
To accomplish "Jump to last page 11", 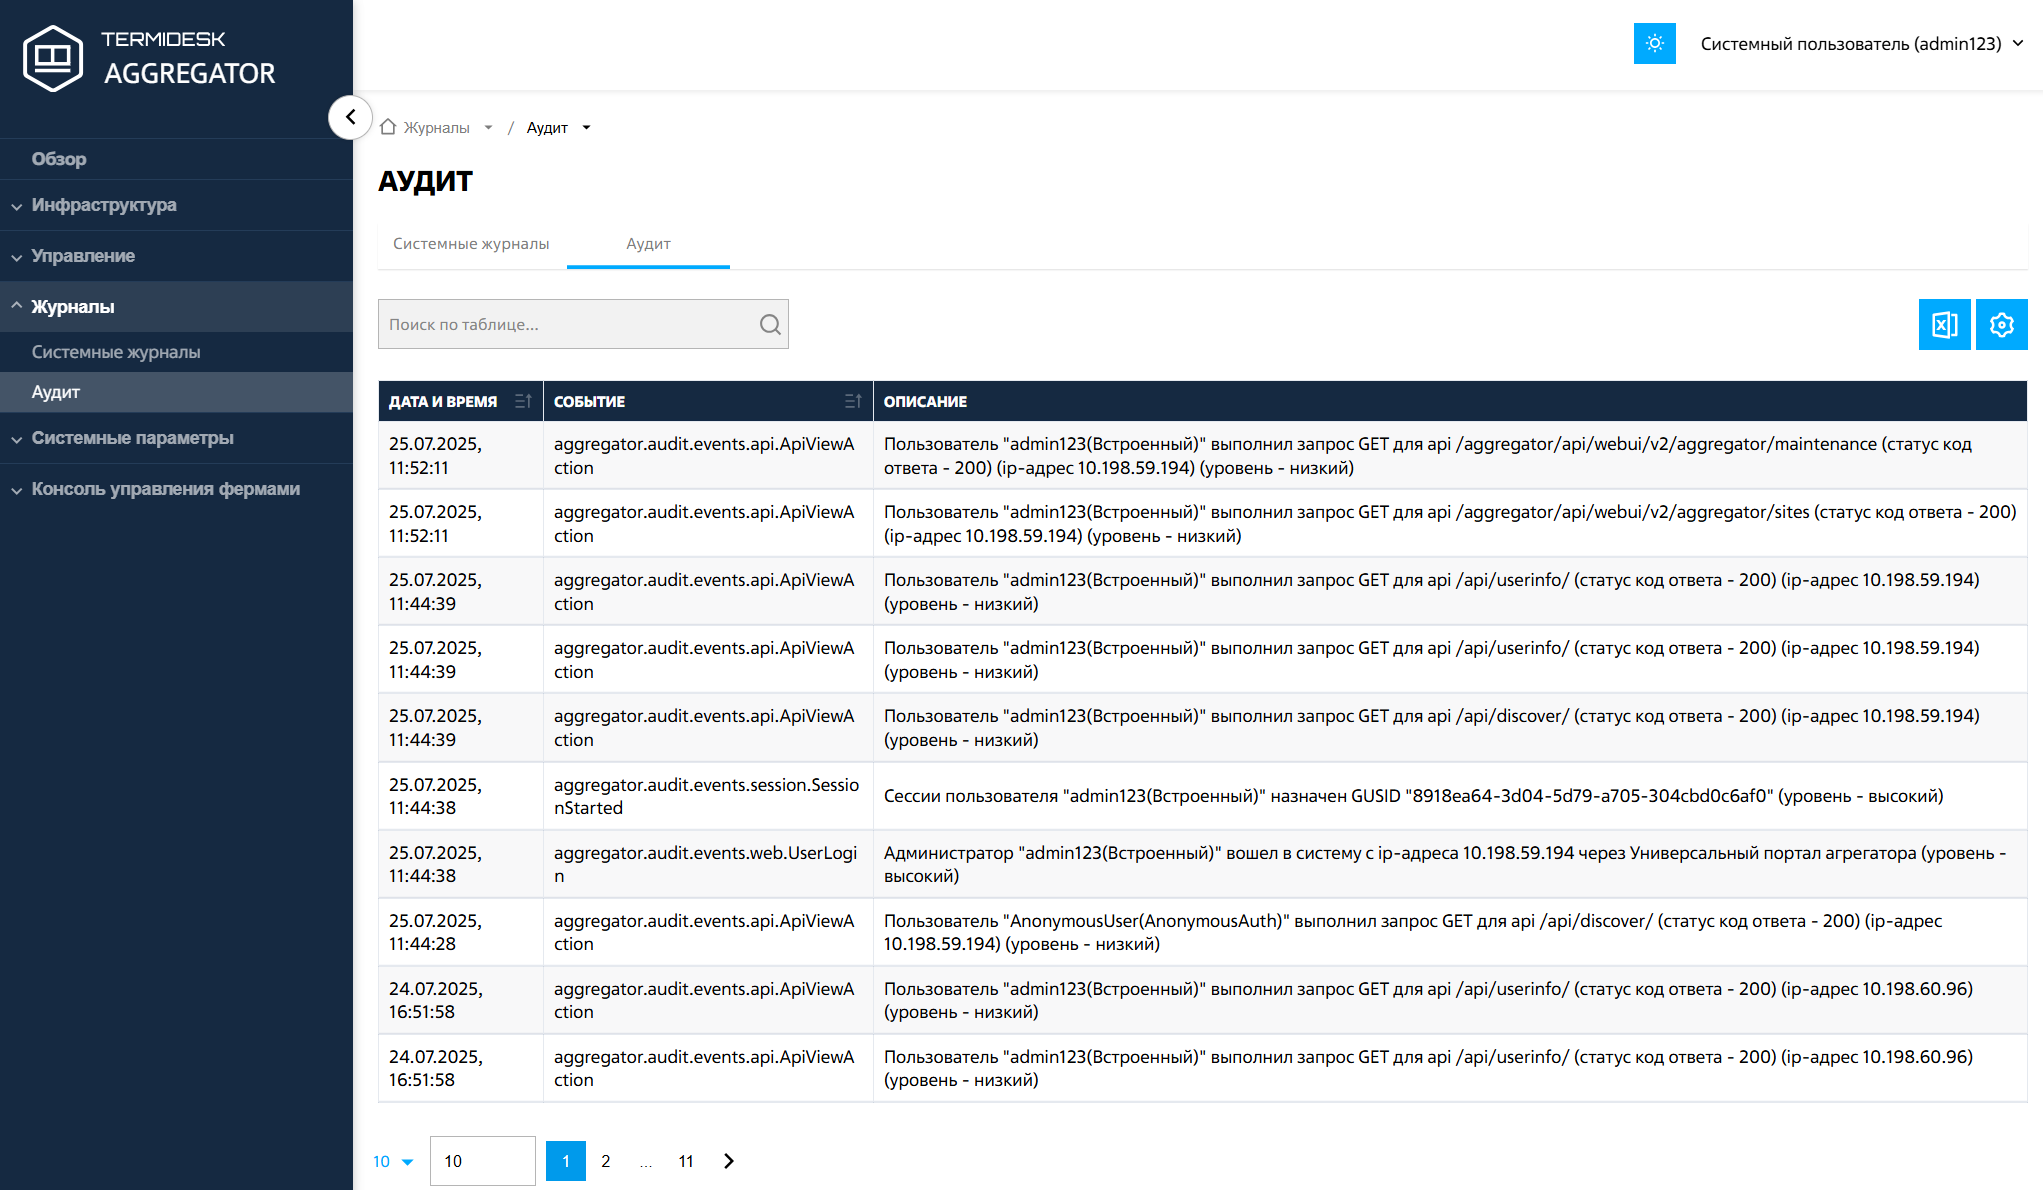I will tap(685, 1161).
